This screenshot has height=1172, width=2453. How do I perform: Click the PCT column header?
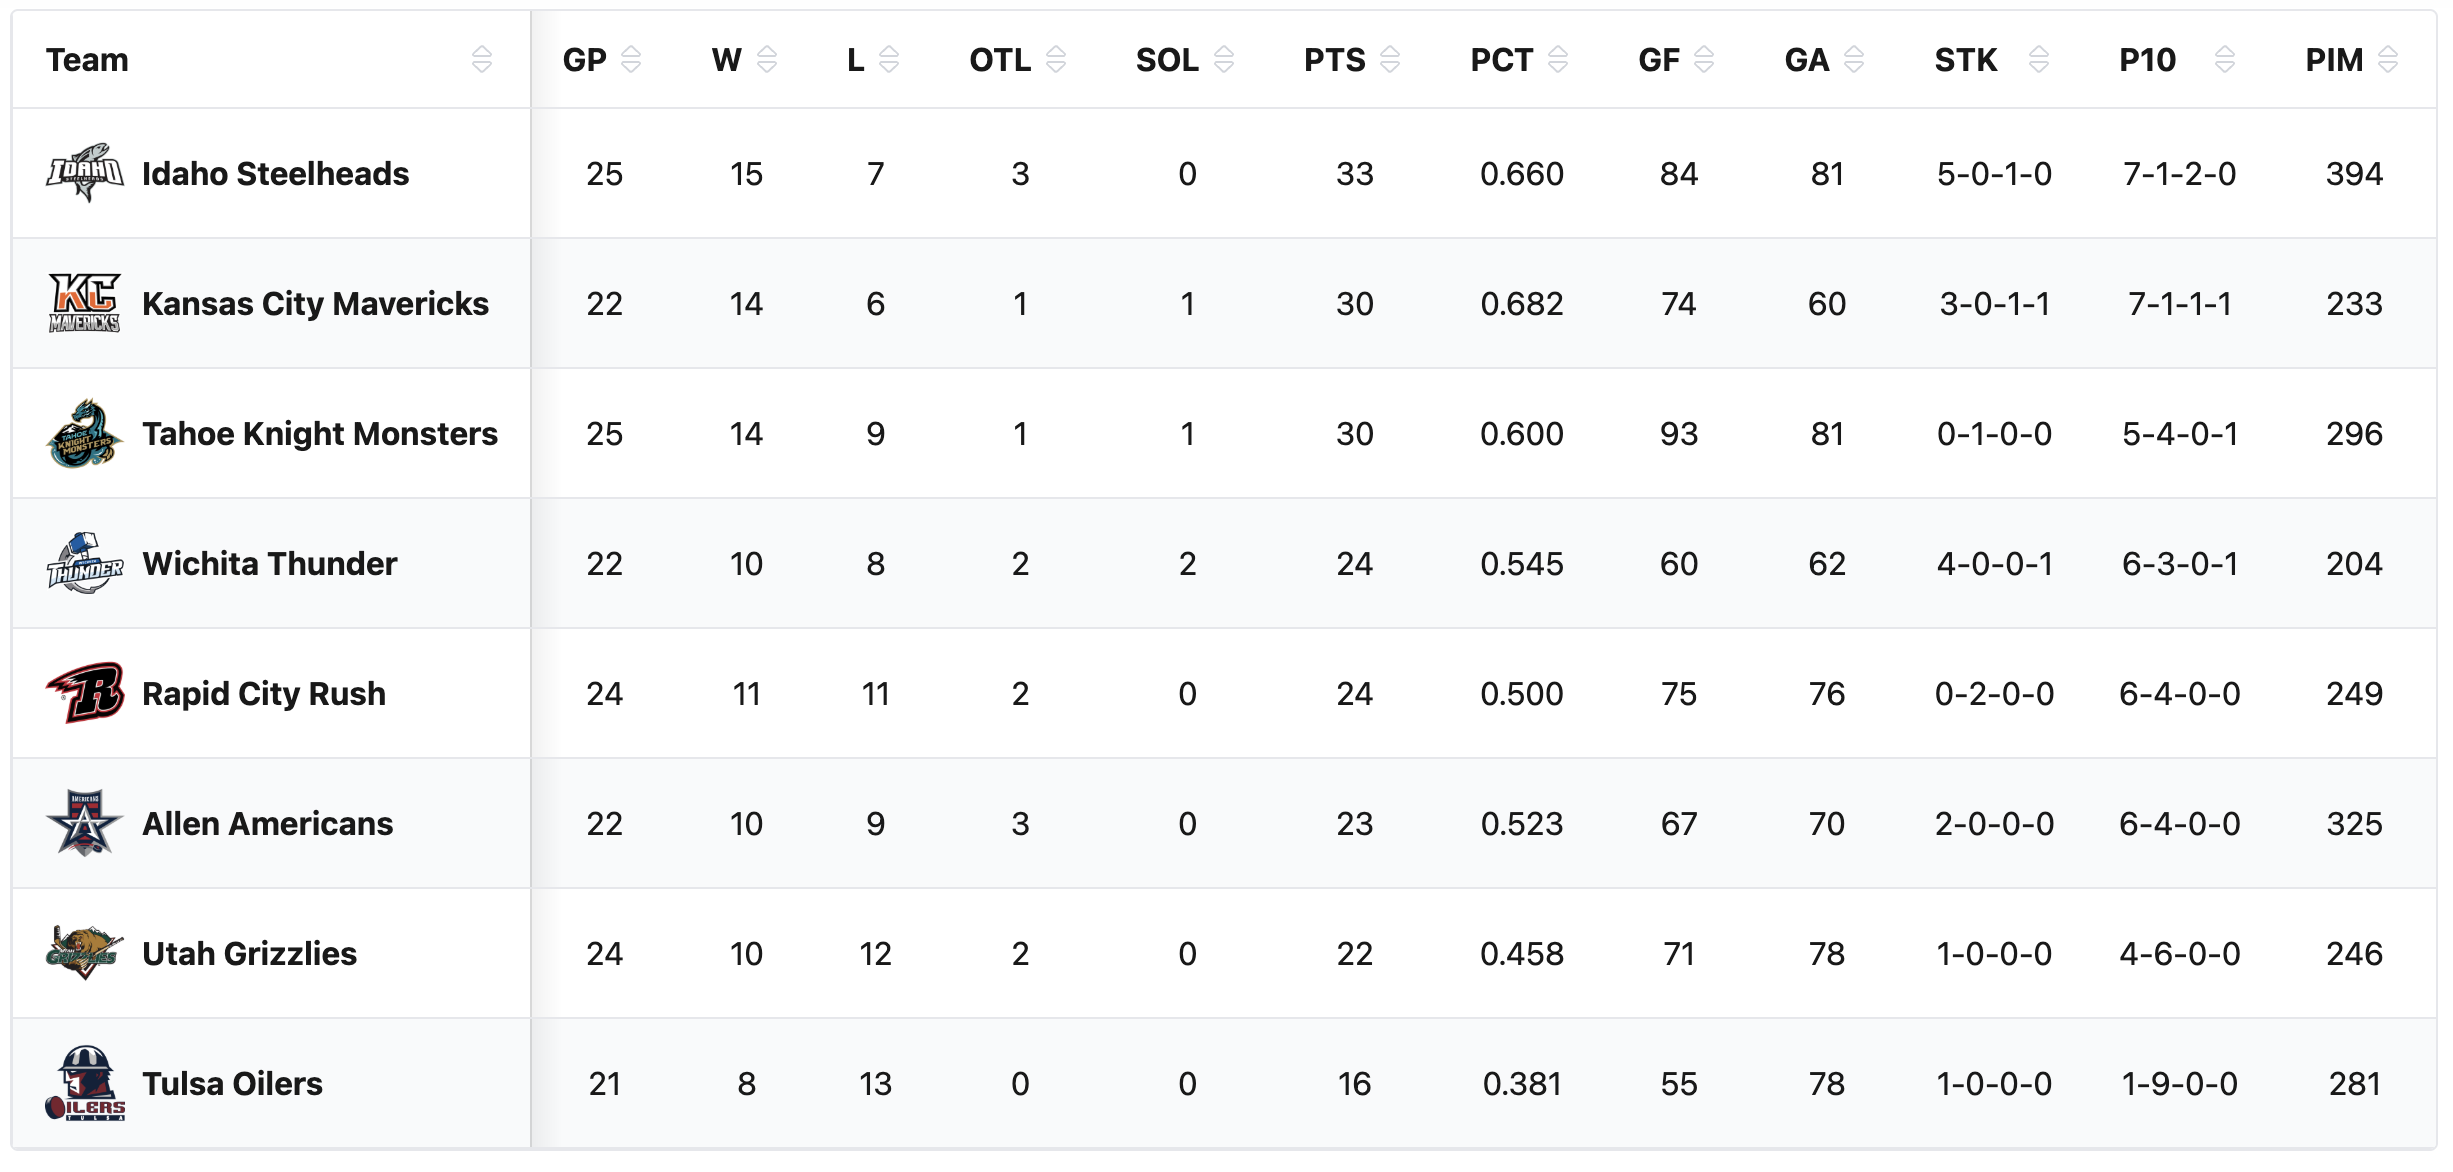coord(1501,60)
